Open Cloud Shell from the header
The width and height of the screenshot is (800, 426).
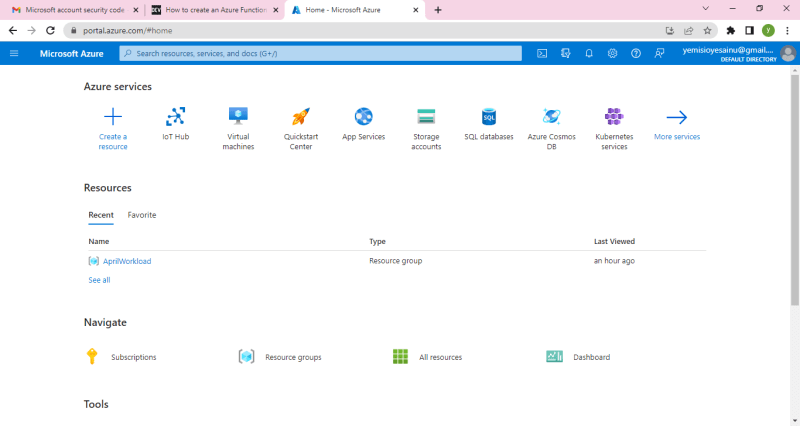tap(542, 53)
